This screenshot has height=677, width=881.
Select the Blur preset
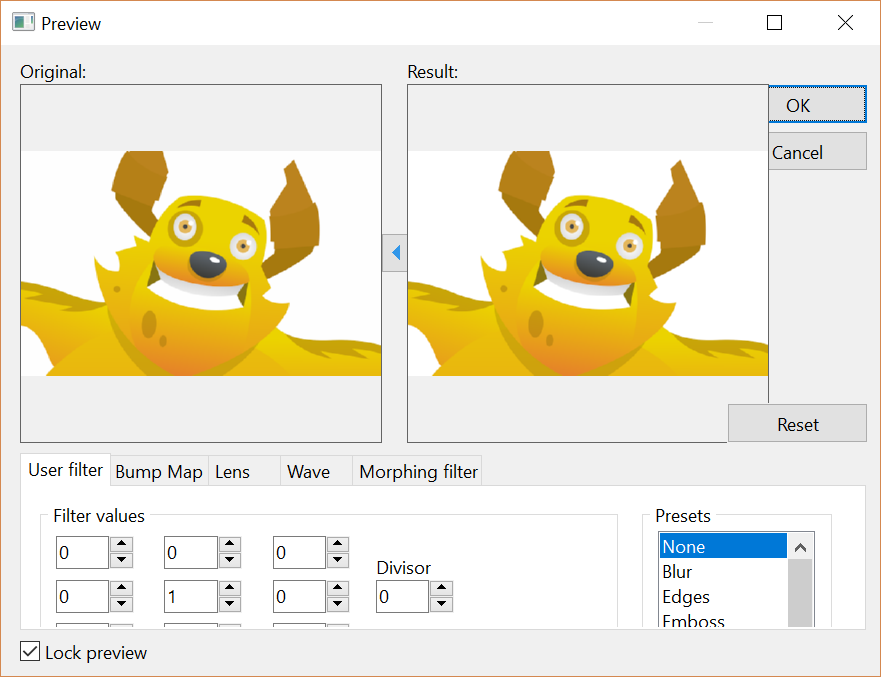723,571
